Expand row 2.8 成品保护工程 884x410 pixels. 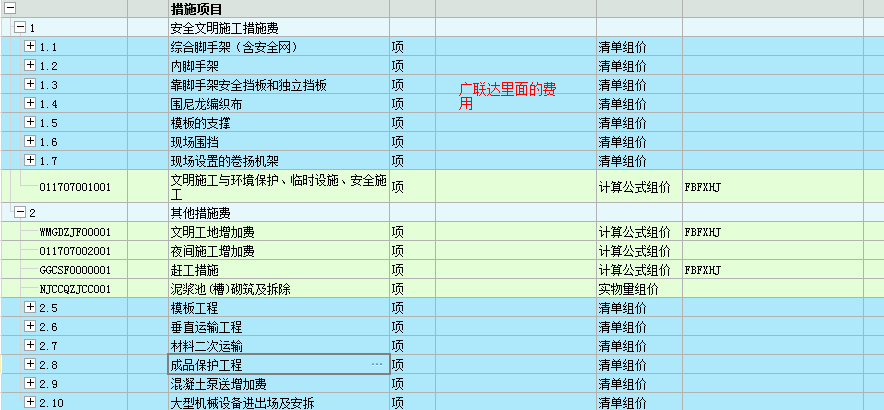pos(30,364)
